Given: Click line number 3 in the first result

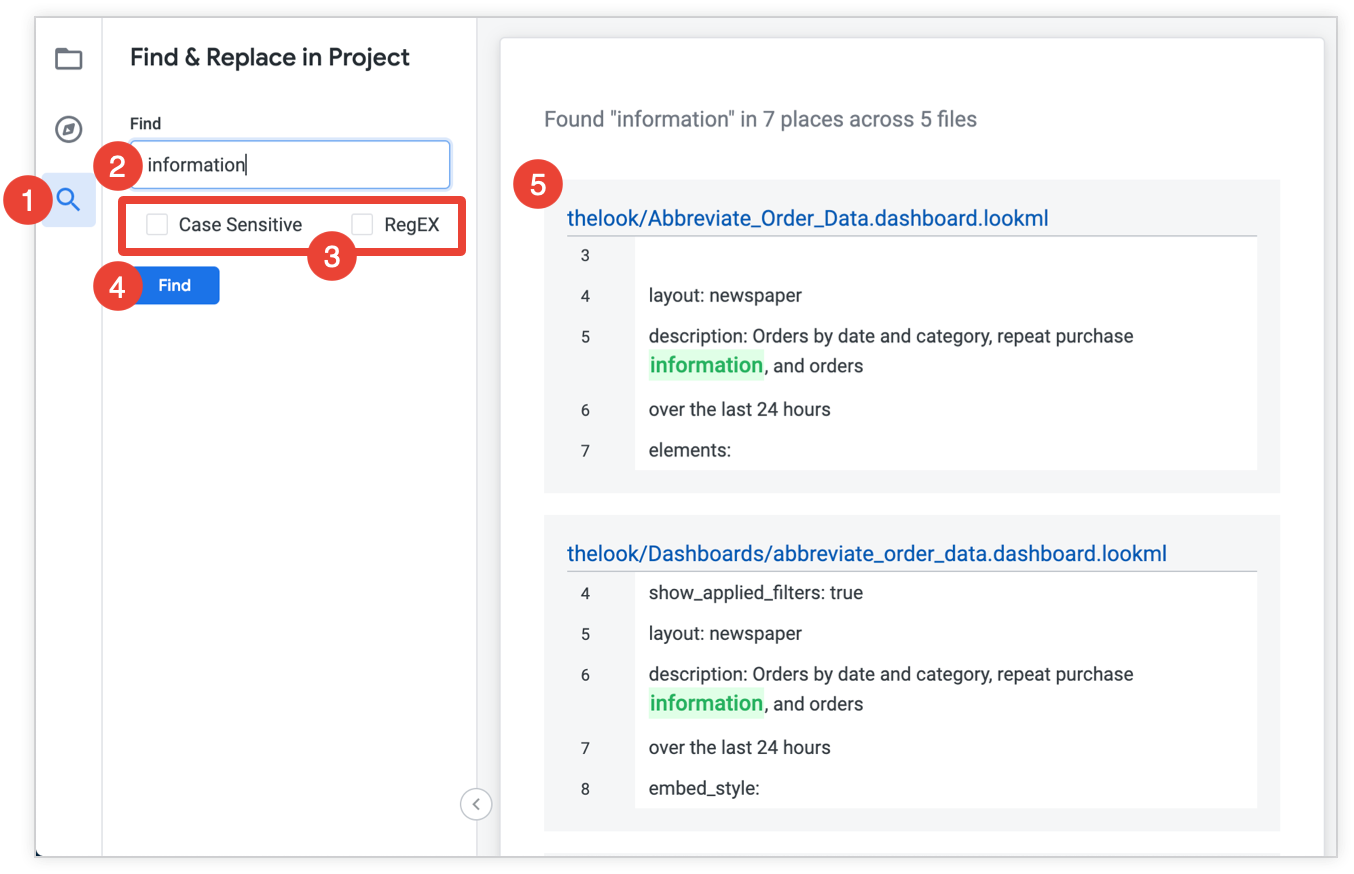Looking at the screenshot, I should 585,256.
